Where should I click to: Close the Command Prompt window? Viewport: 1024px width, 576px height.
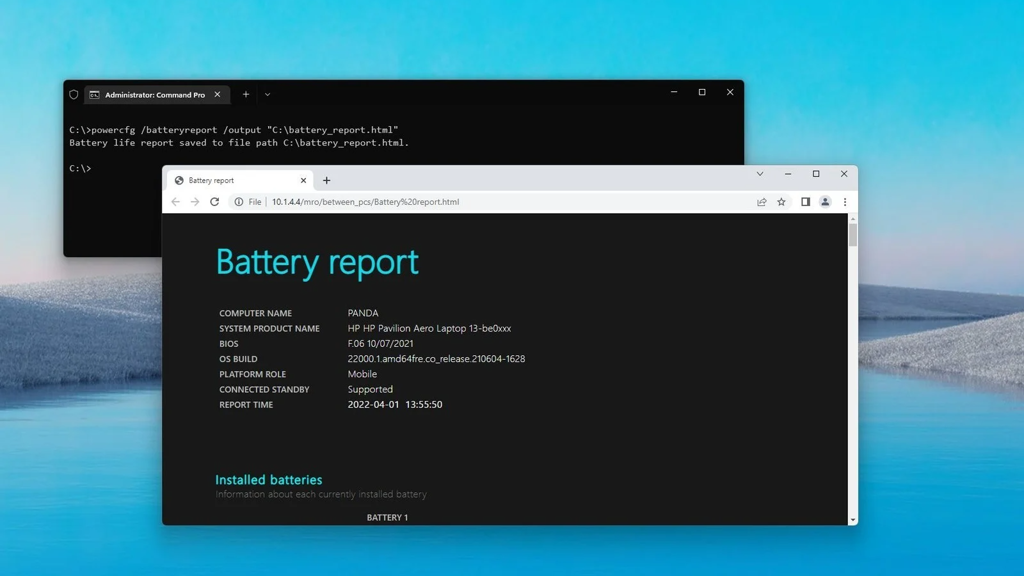pyautogui.click(x=730, y=92)
